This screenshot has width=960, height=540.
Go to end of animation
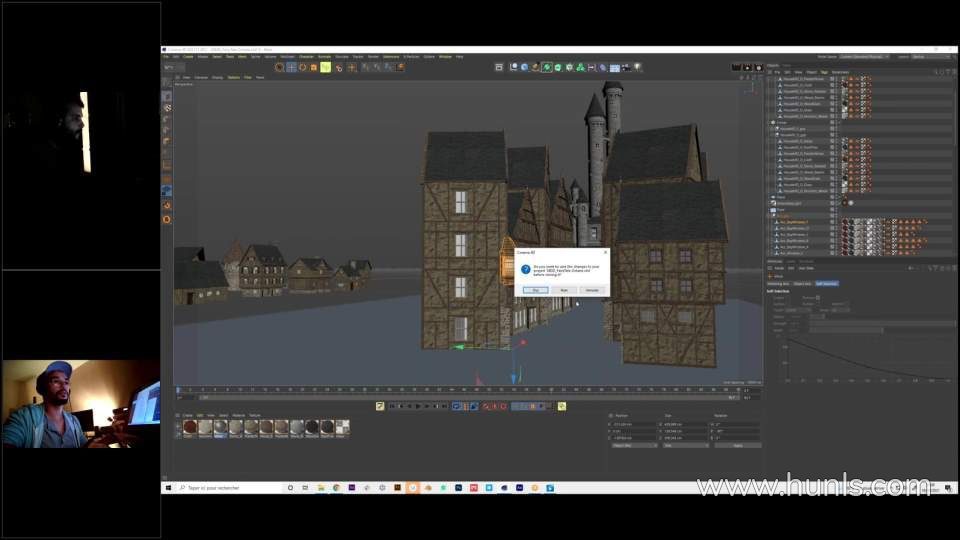coord(444,406)
